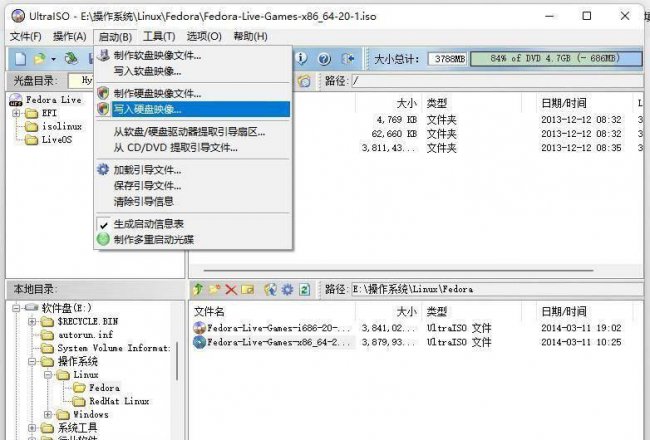Open the 工具(T) menu

pos(159,36)
